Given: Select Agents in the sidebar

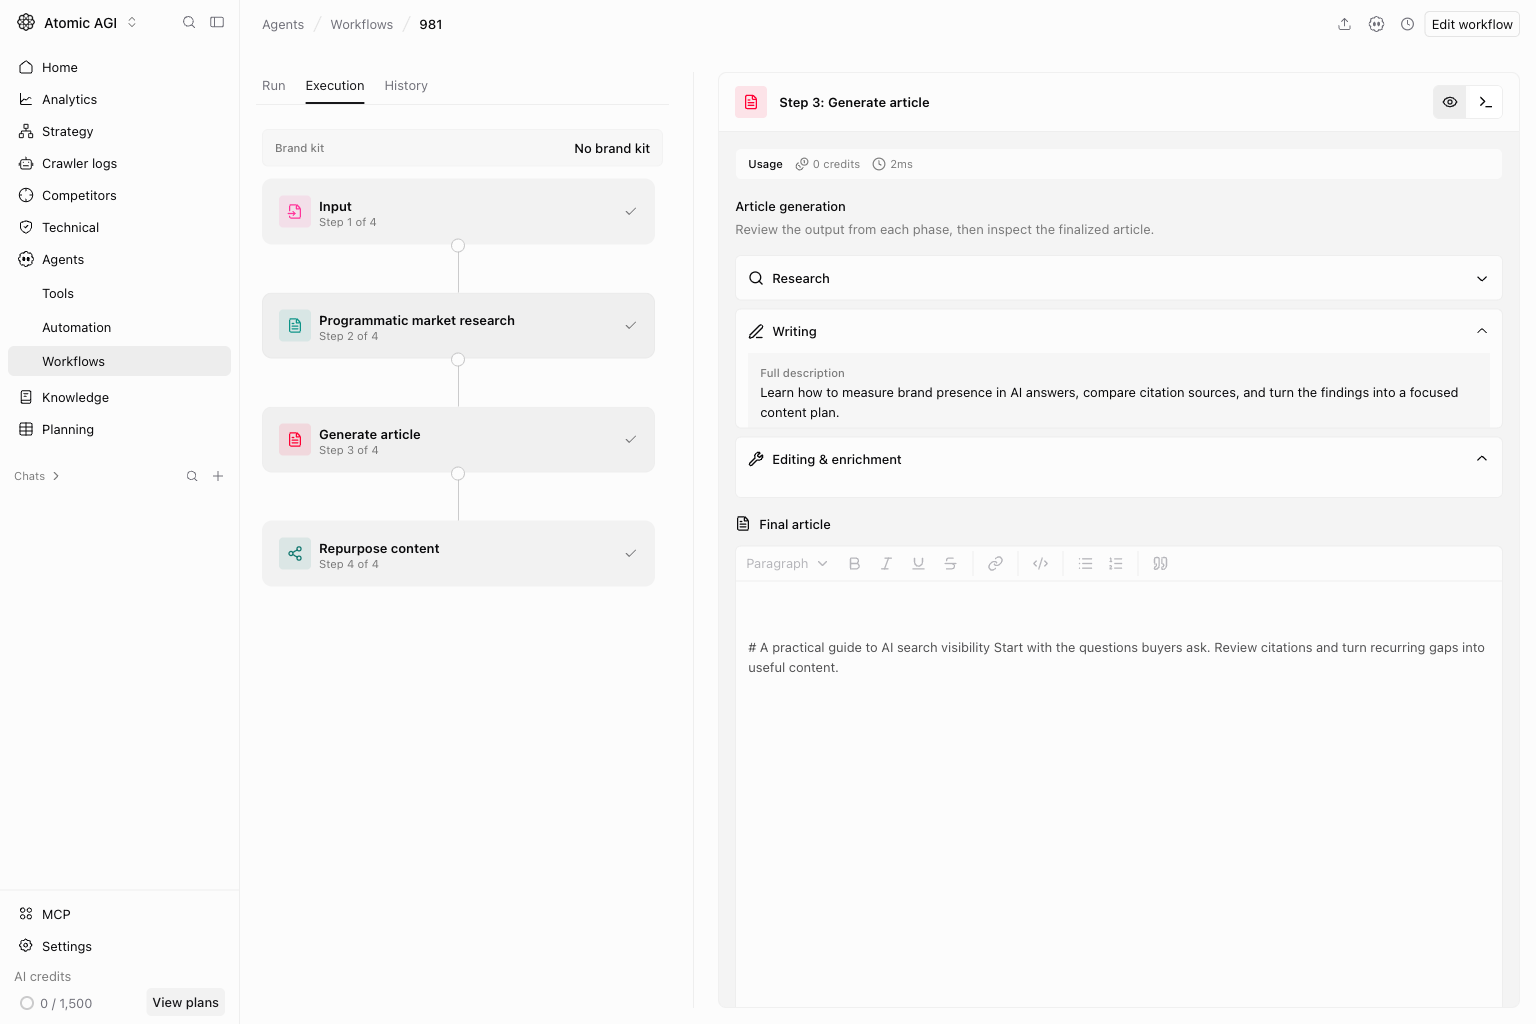Looking at the screenshot, I should pos(119,259).
